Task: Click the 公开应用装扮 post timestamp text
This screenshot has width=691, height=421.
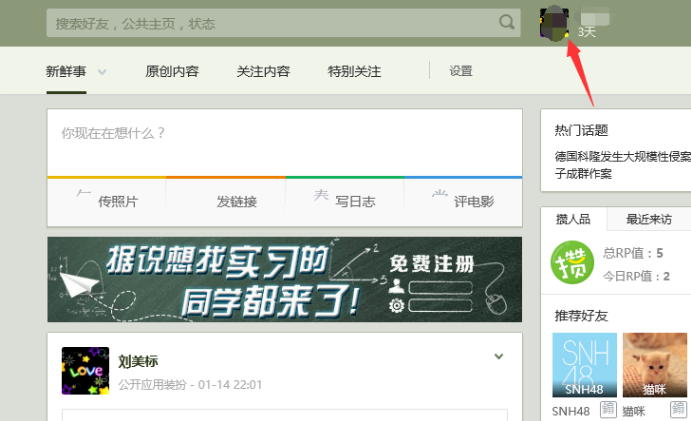Action: pyautogui.click(x=190, y=385)
